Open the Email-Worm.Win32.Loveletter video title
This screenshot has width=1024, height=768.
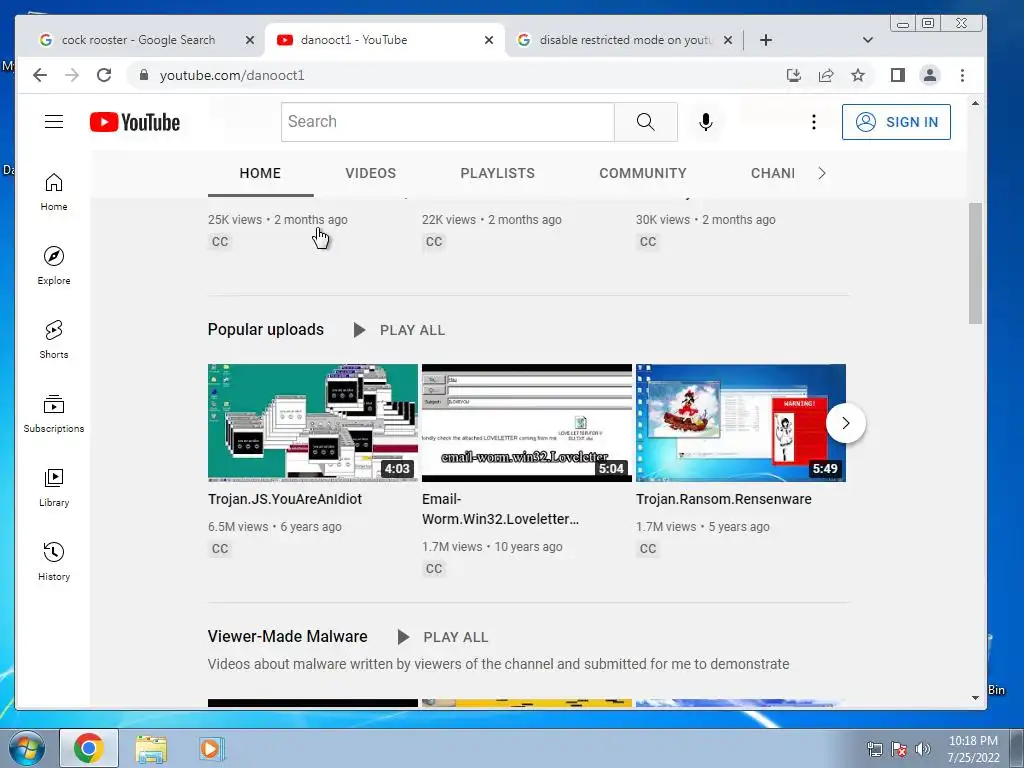pos(500,509)
